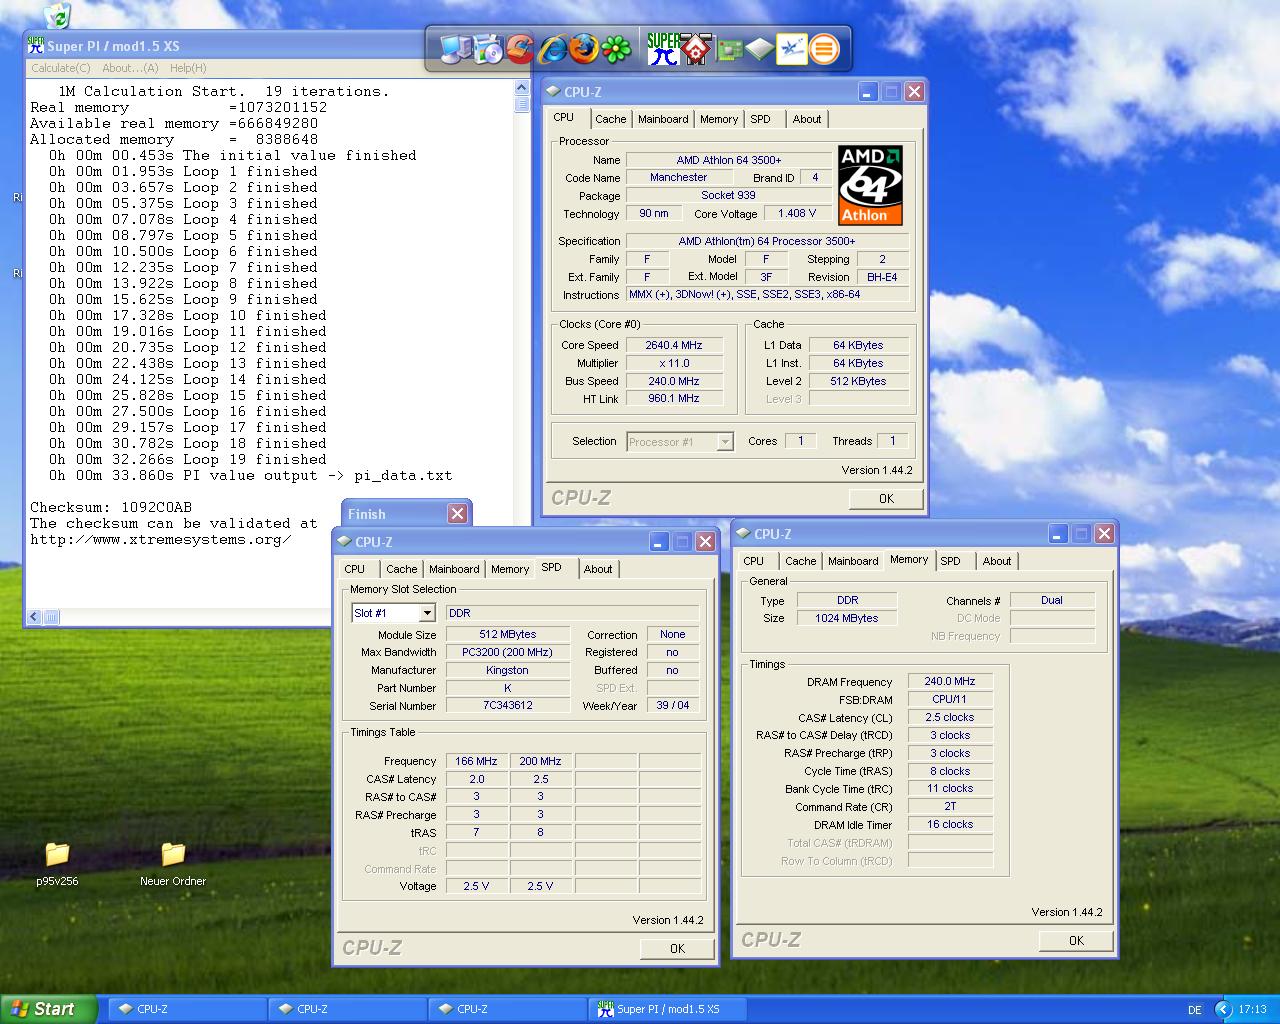The image size is (1280, 1024).
Task: Click the 17:13 tray clock
Action: 1252,1010
